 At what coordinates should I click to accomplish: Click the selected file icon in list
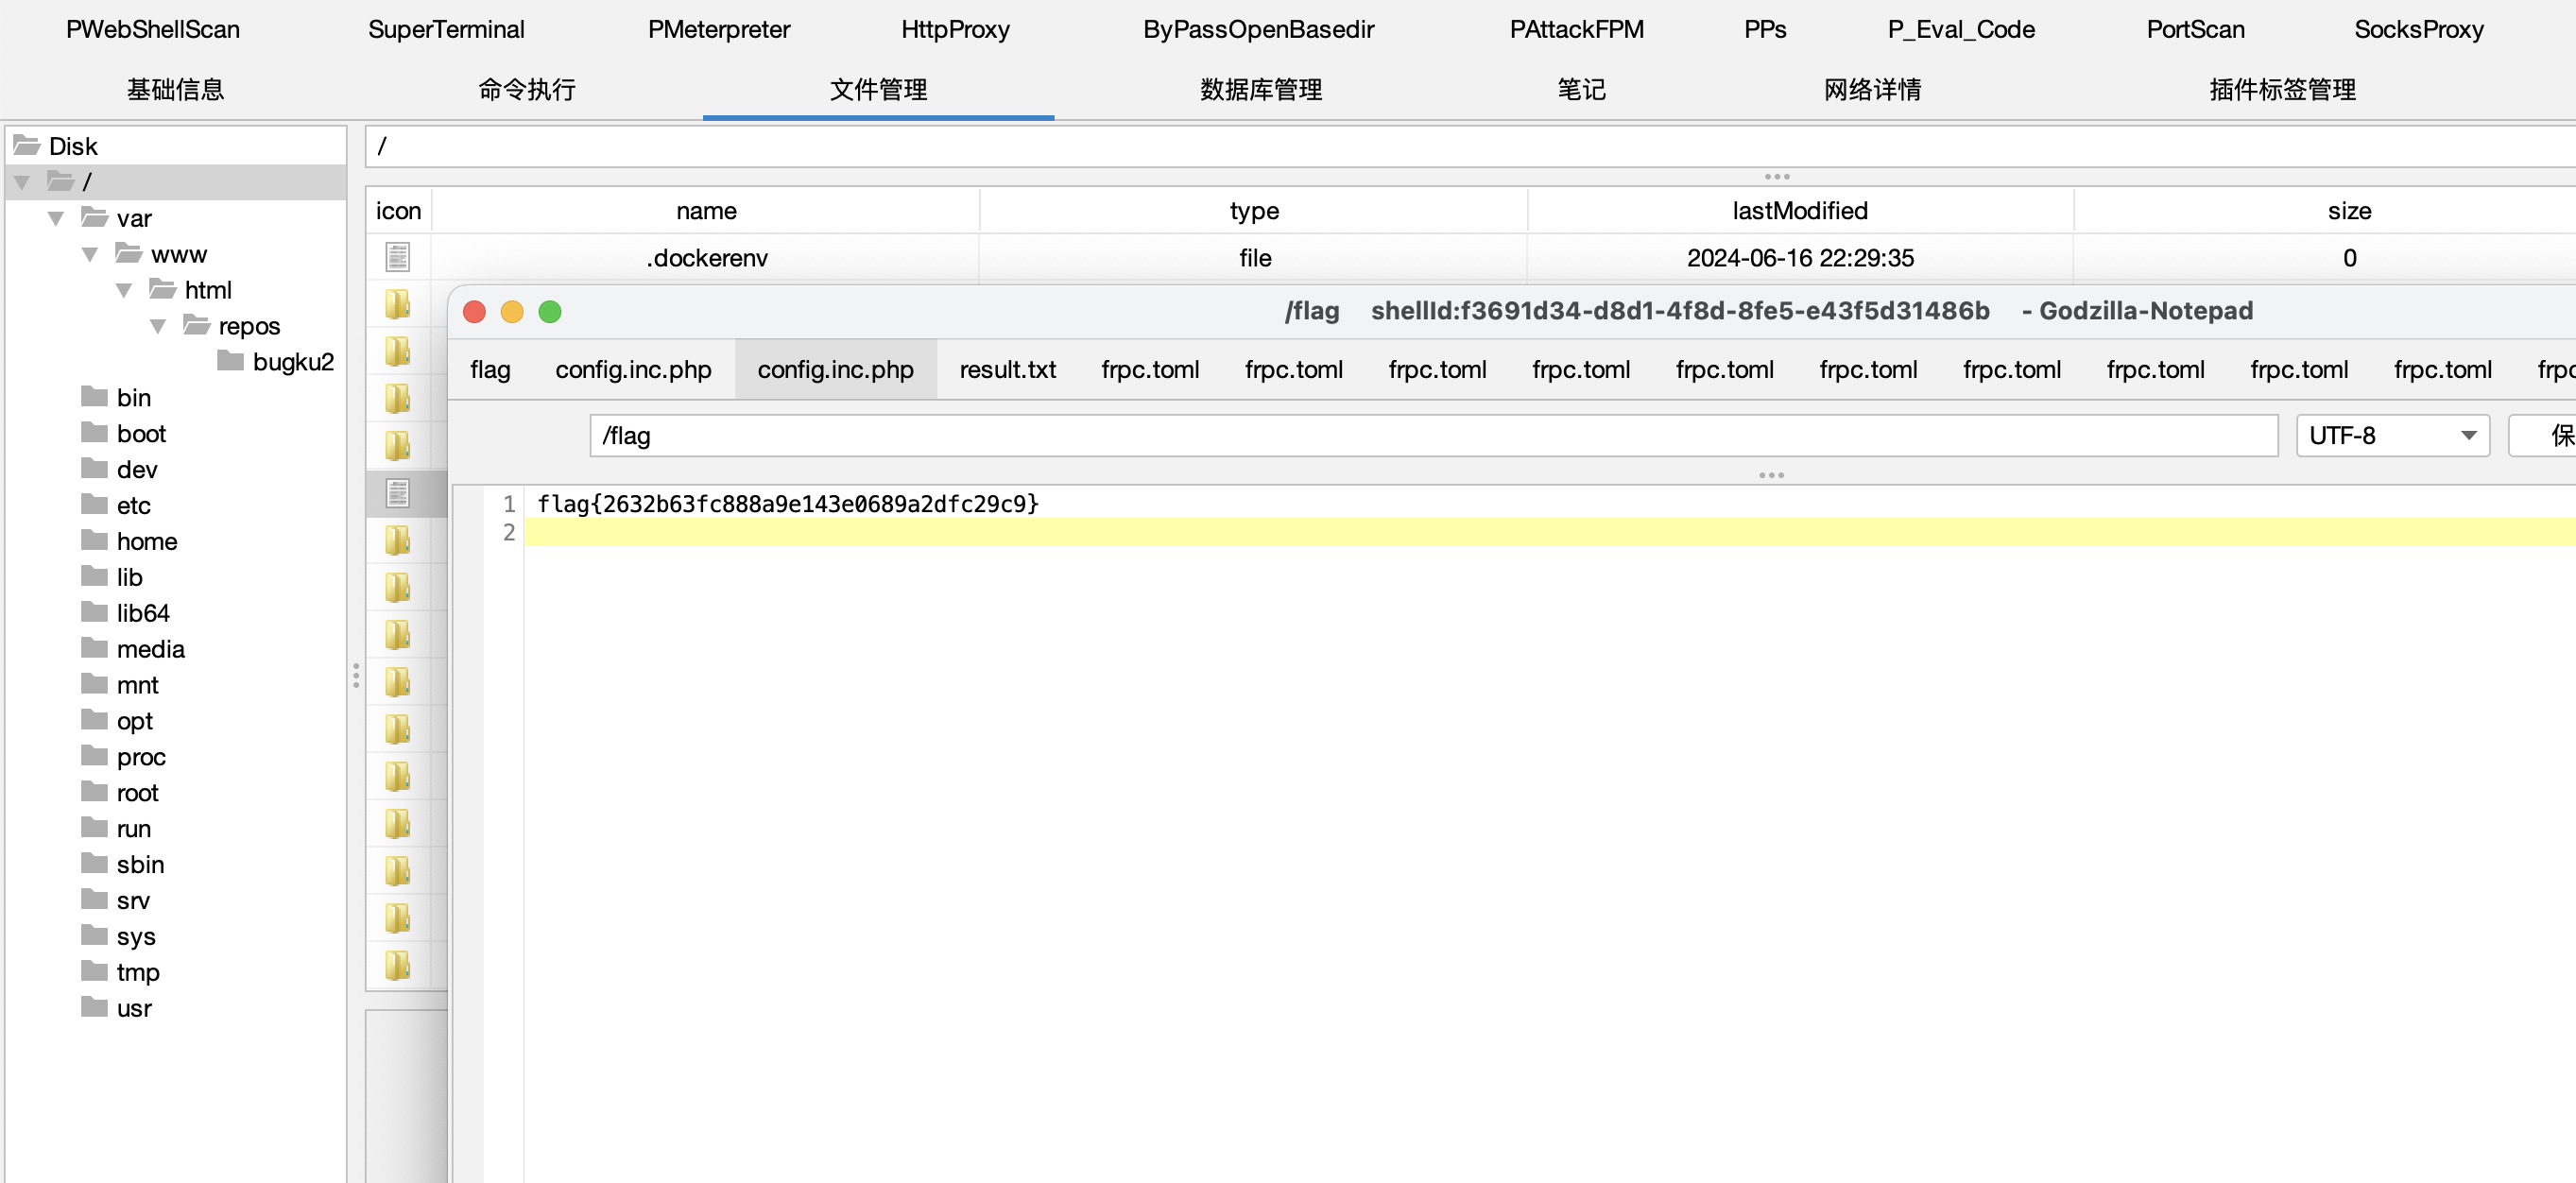(x=398, y=493)
